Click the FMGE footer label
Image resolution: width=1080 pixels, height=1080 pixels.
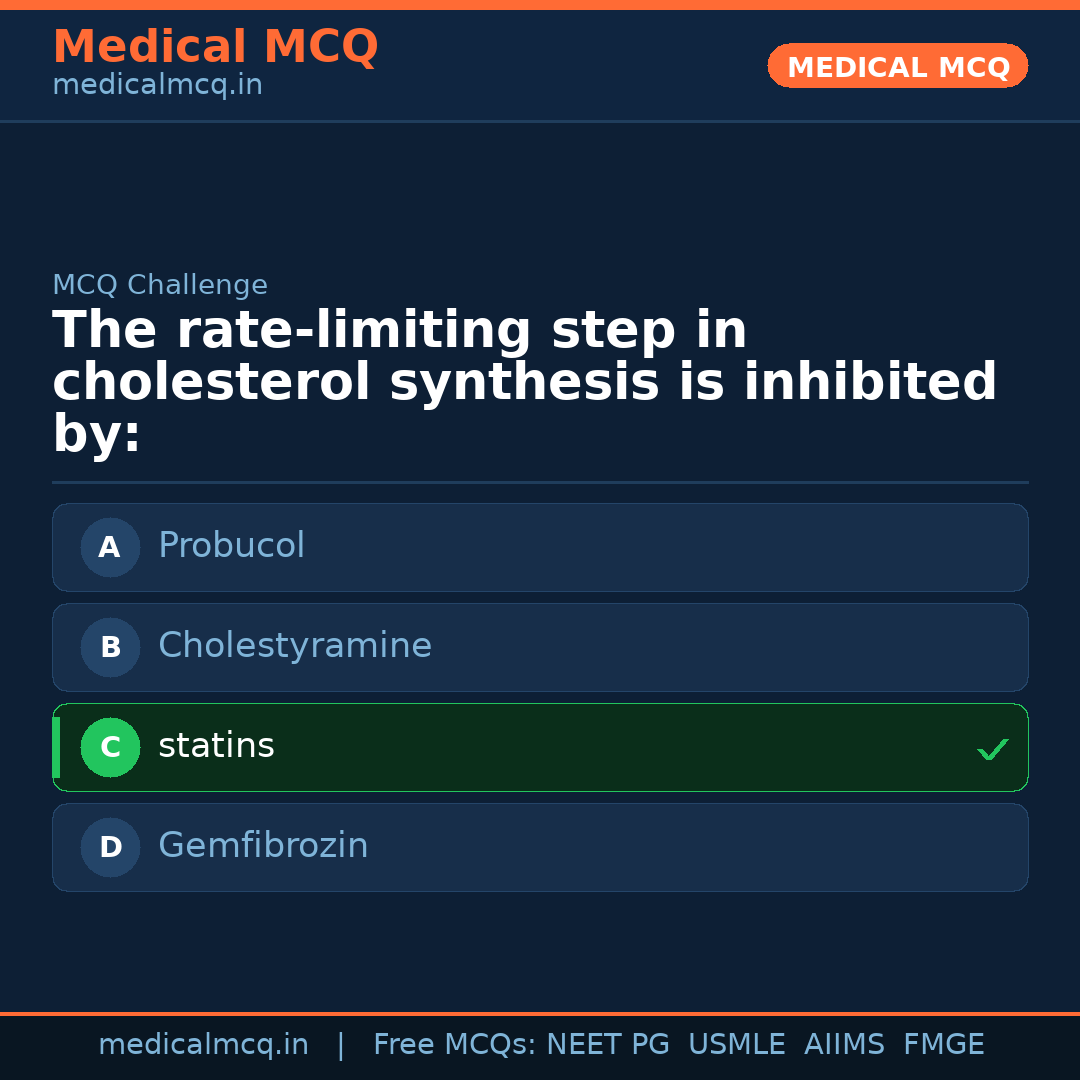pos(943,1045)
